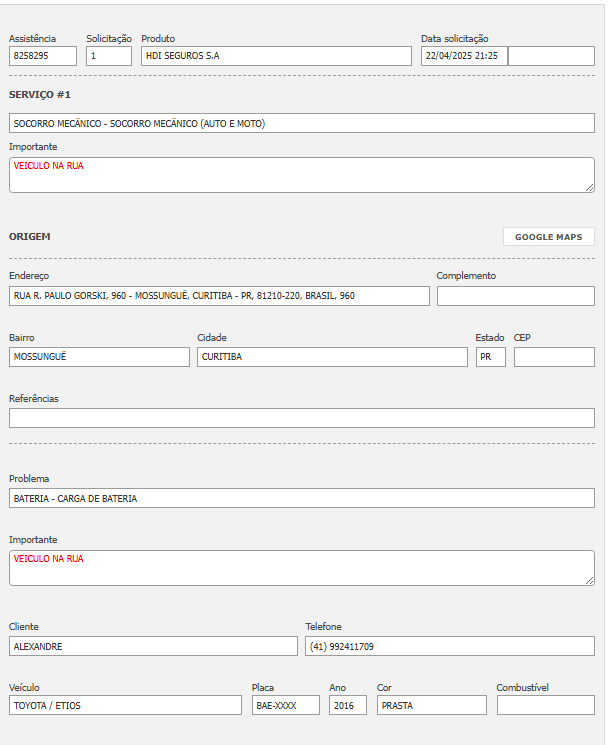Click the Estado field
Screen dimensions: 608x745
pyautogui.click(x=490, y=357)
